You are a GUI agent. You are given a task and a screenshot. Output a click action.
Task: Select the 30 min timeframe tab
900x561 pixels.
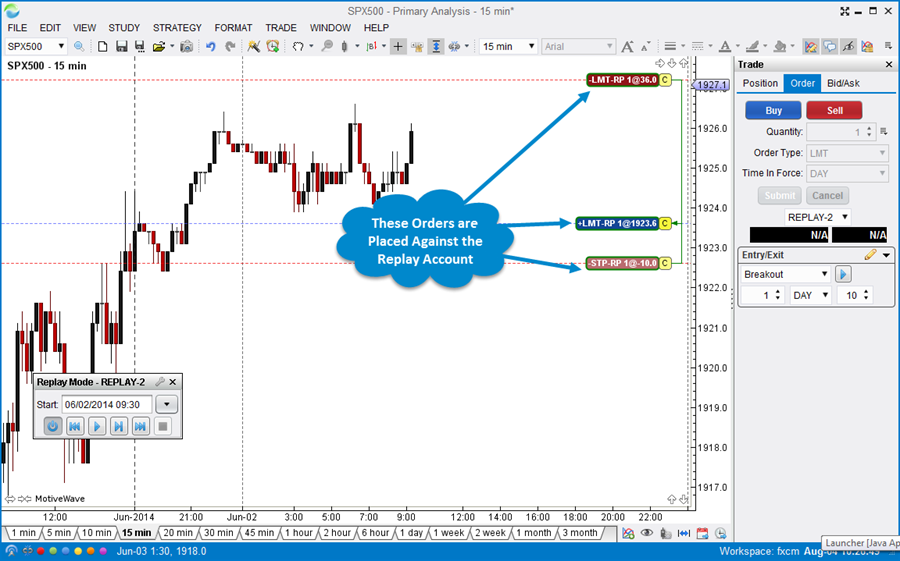(219, 533)
